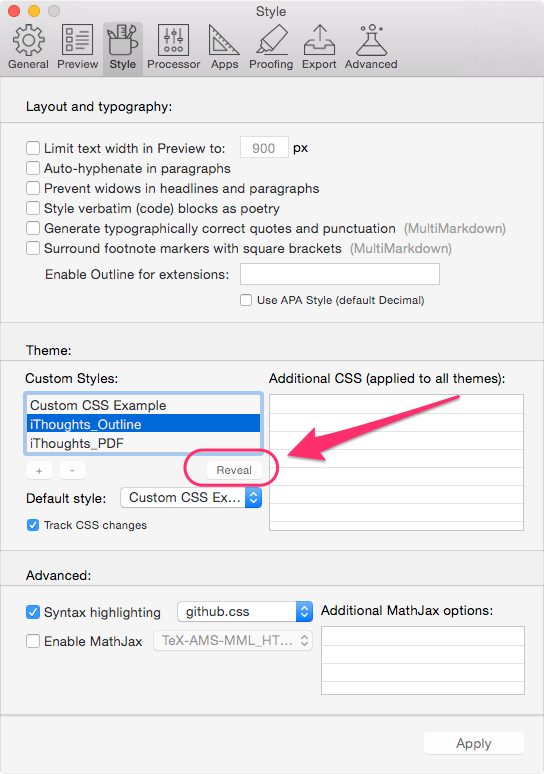Open the Default style dropdown
The height and width of the screenshot is (774, 544).
point(191,498)
